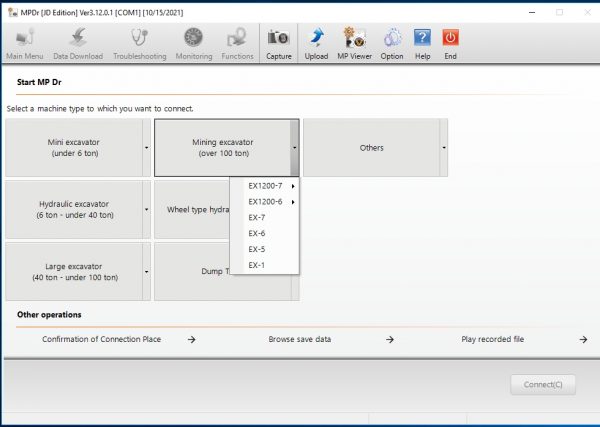Choose EX-1 from the model list
This screenshot has width=600, height=427.
pyautogui.click(x=265, y=265)
